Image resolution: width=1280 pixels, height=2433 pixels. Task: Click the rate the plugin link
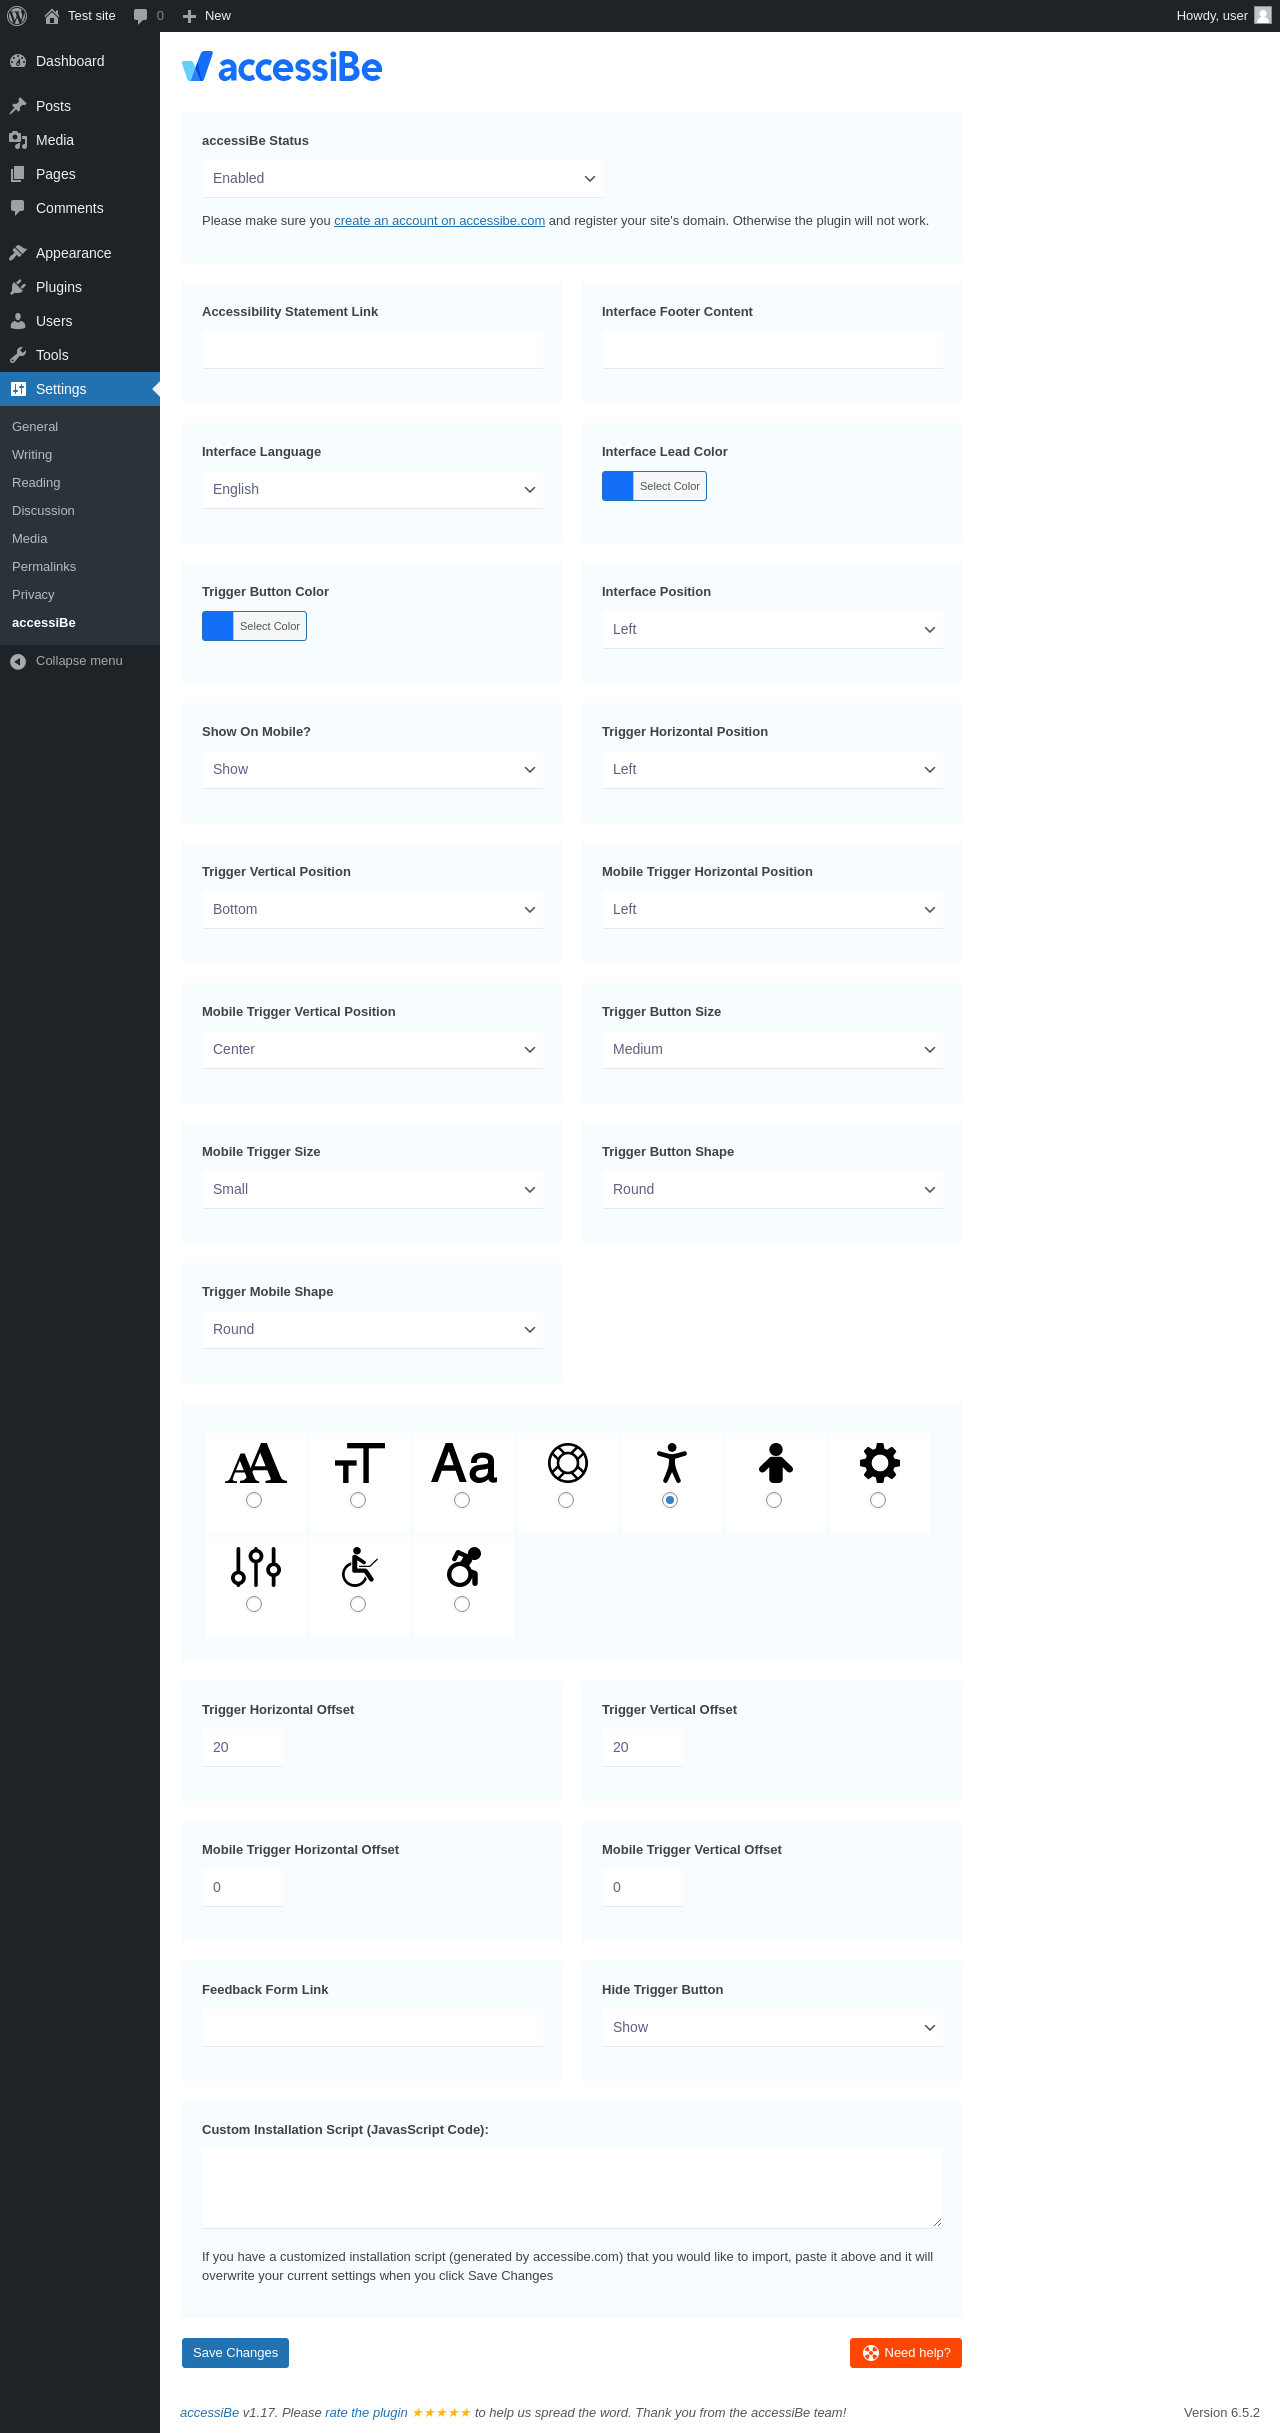point(366,2412)
